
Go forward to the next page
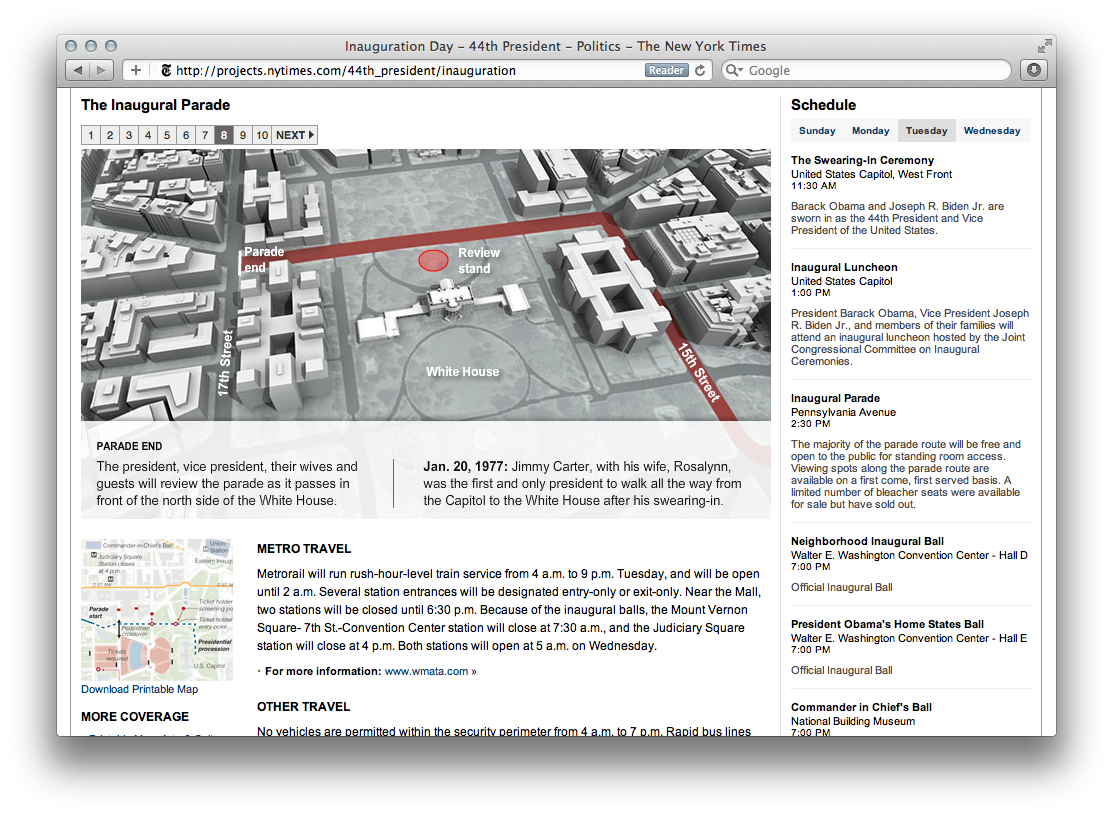(x=102, y=70)
